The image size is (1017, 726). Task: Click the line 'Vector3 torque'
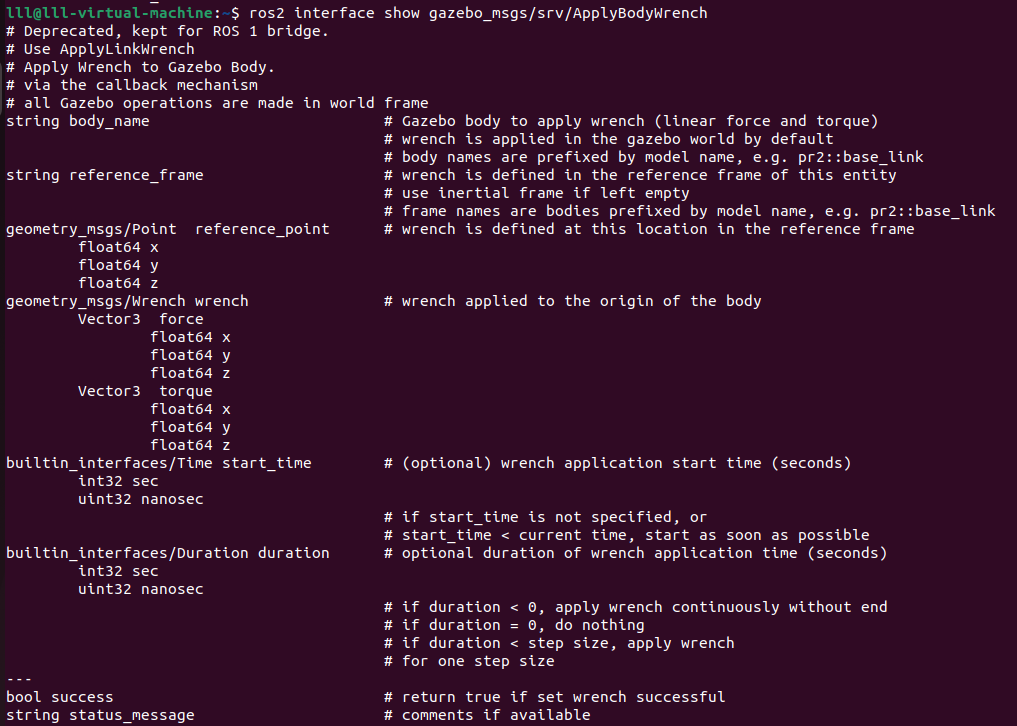click(x=145, y=391)
